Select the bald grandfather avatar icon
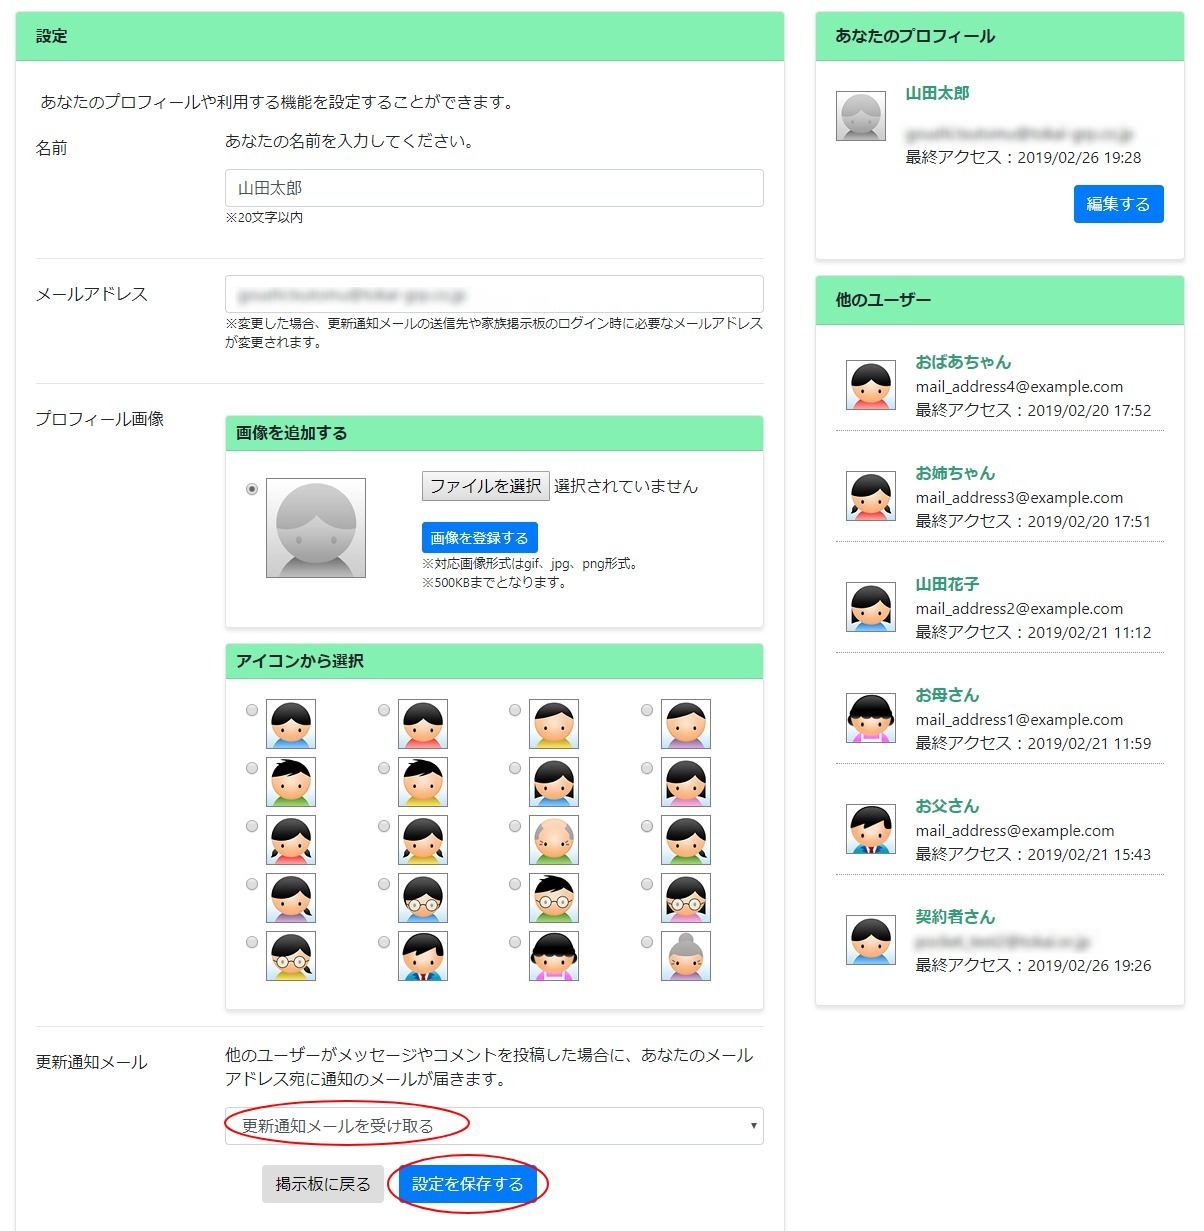This screenshot has width=1204, height=1231. pos(554,839)
